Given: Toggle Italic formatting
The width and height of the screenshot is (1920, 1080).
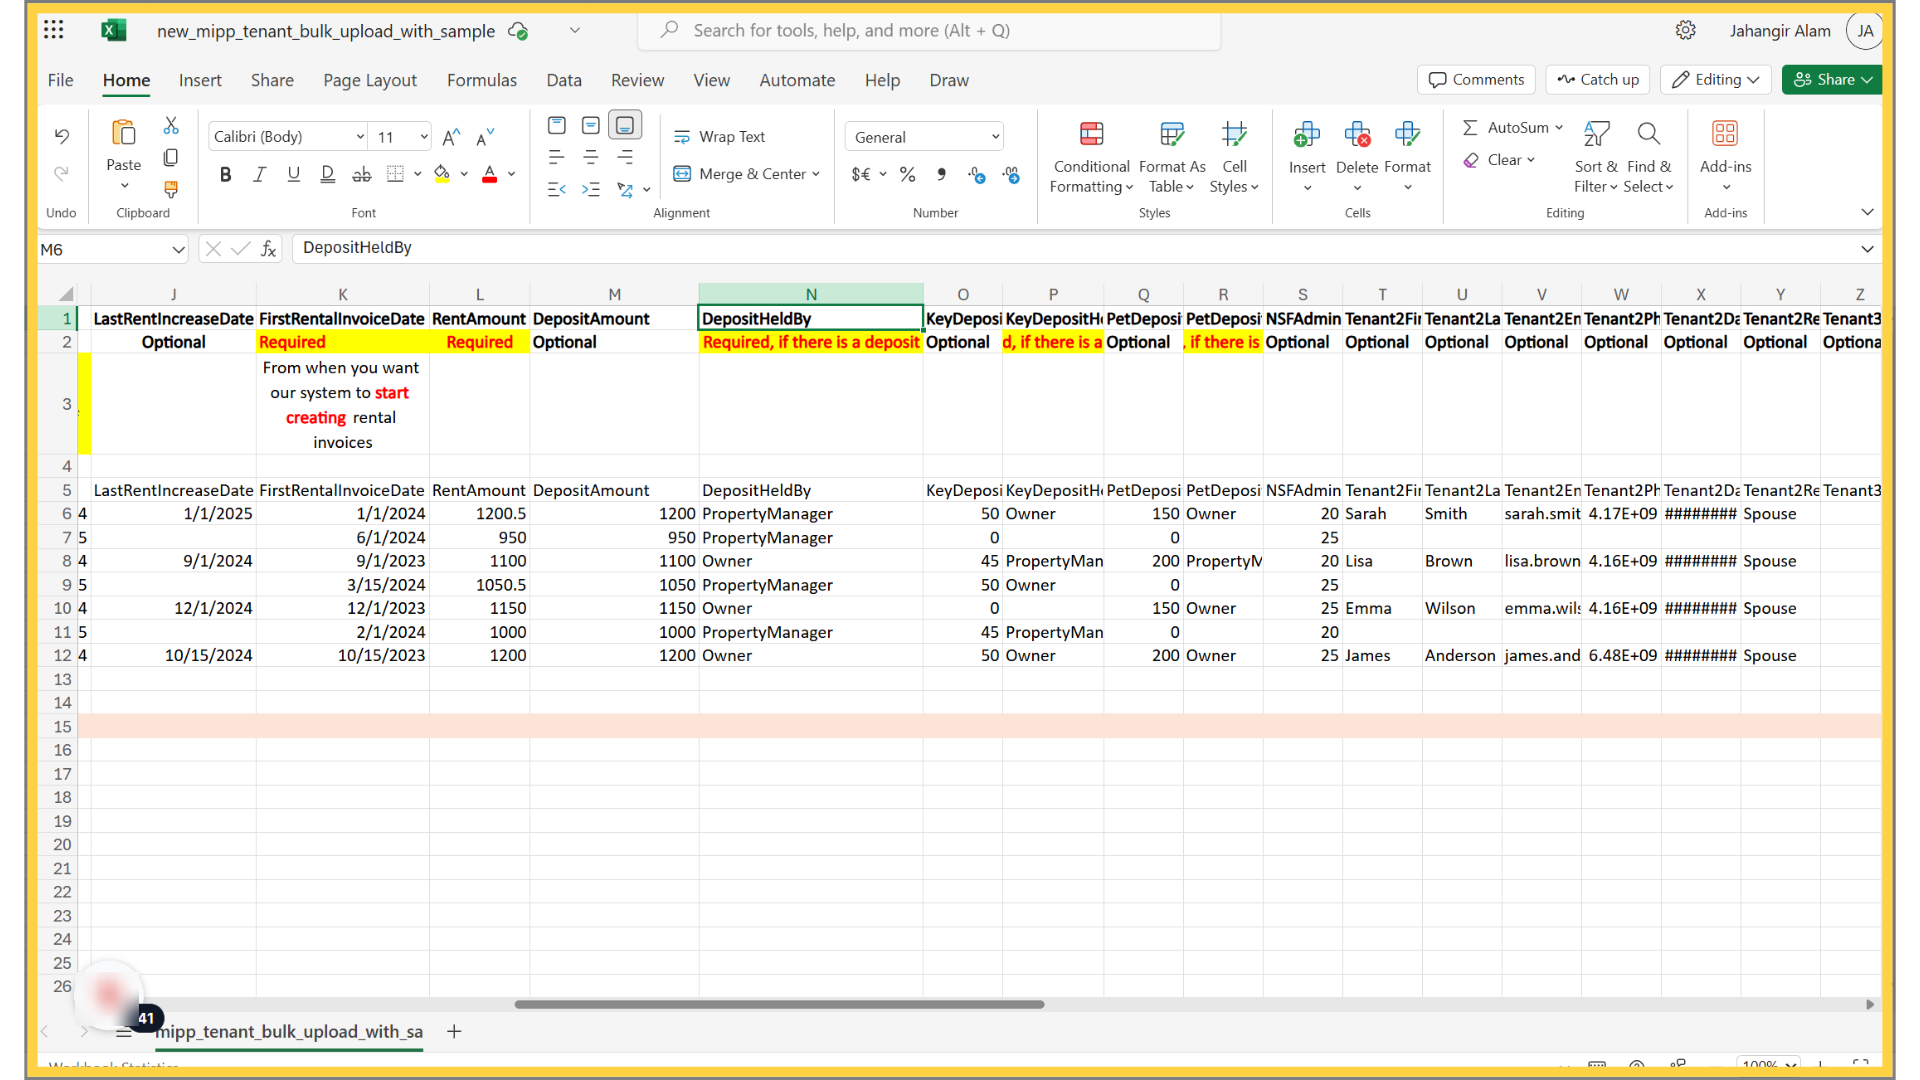Looking at the screenshot, I should 260,175.
